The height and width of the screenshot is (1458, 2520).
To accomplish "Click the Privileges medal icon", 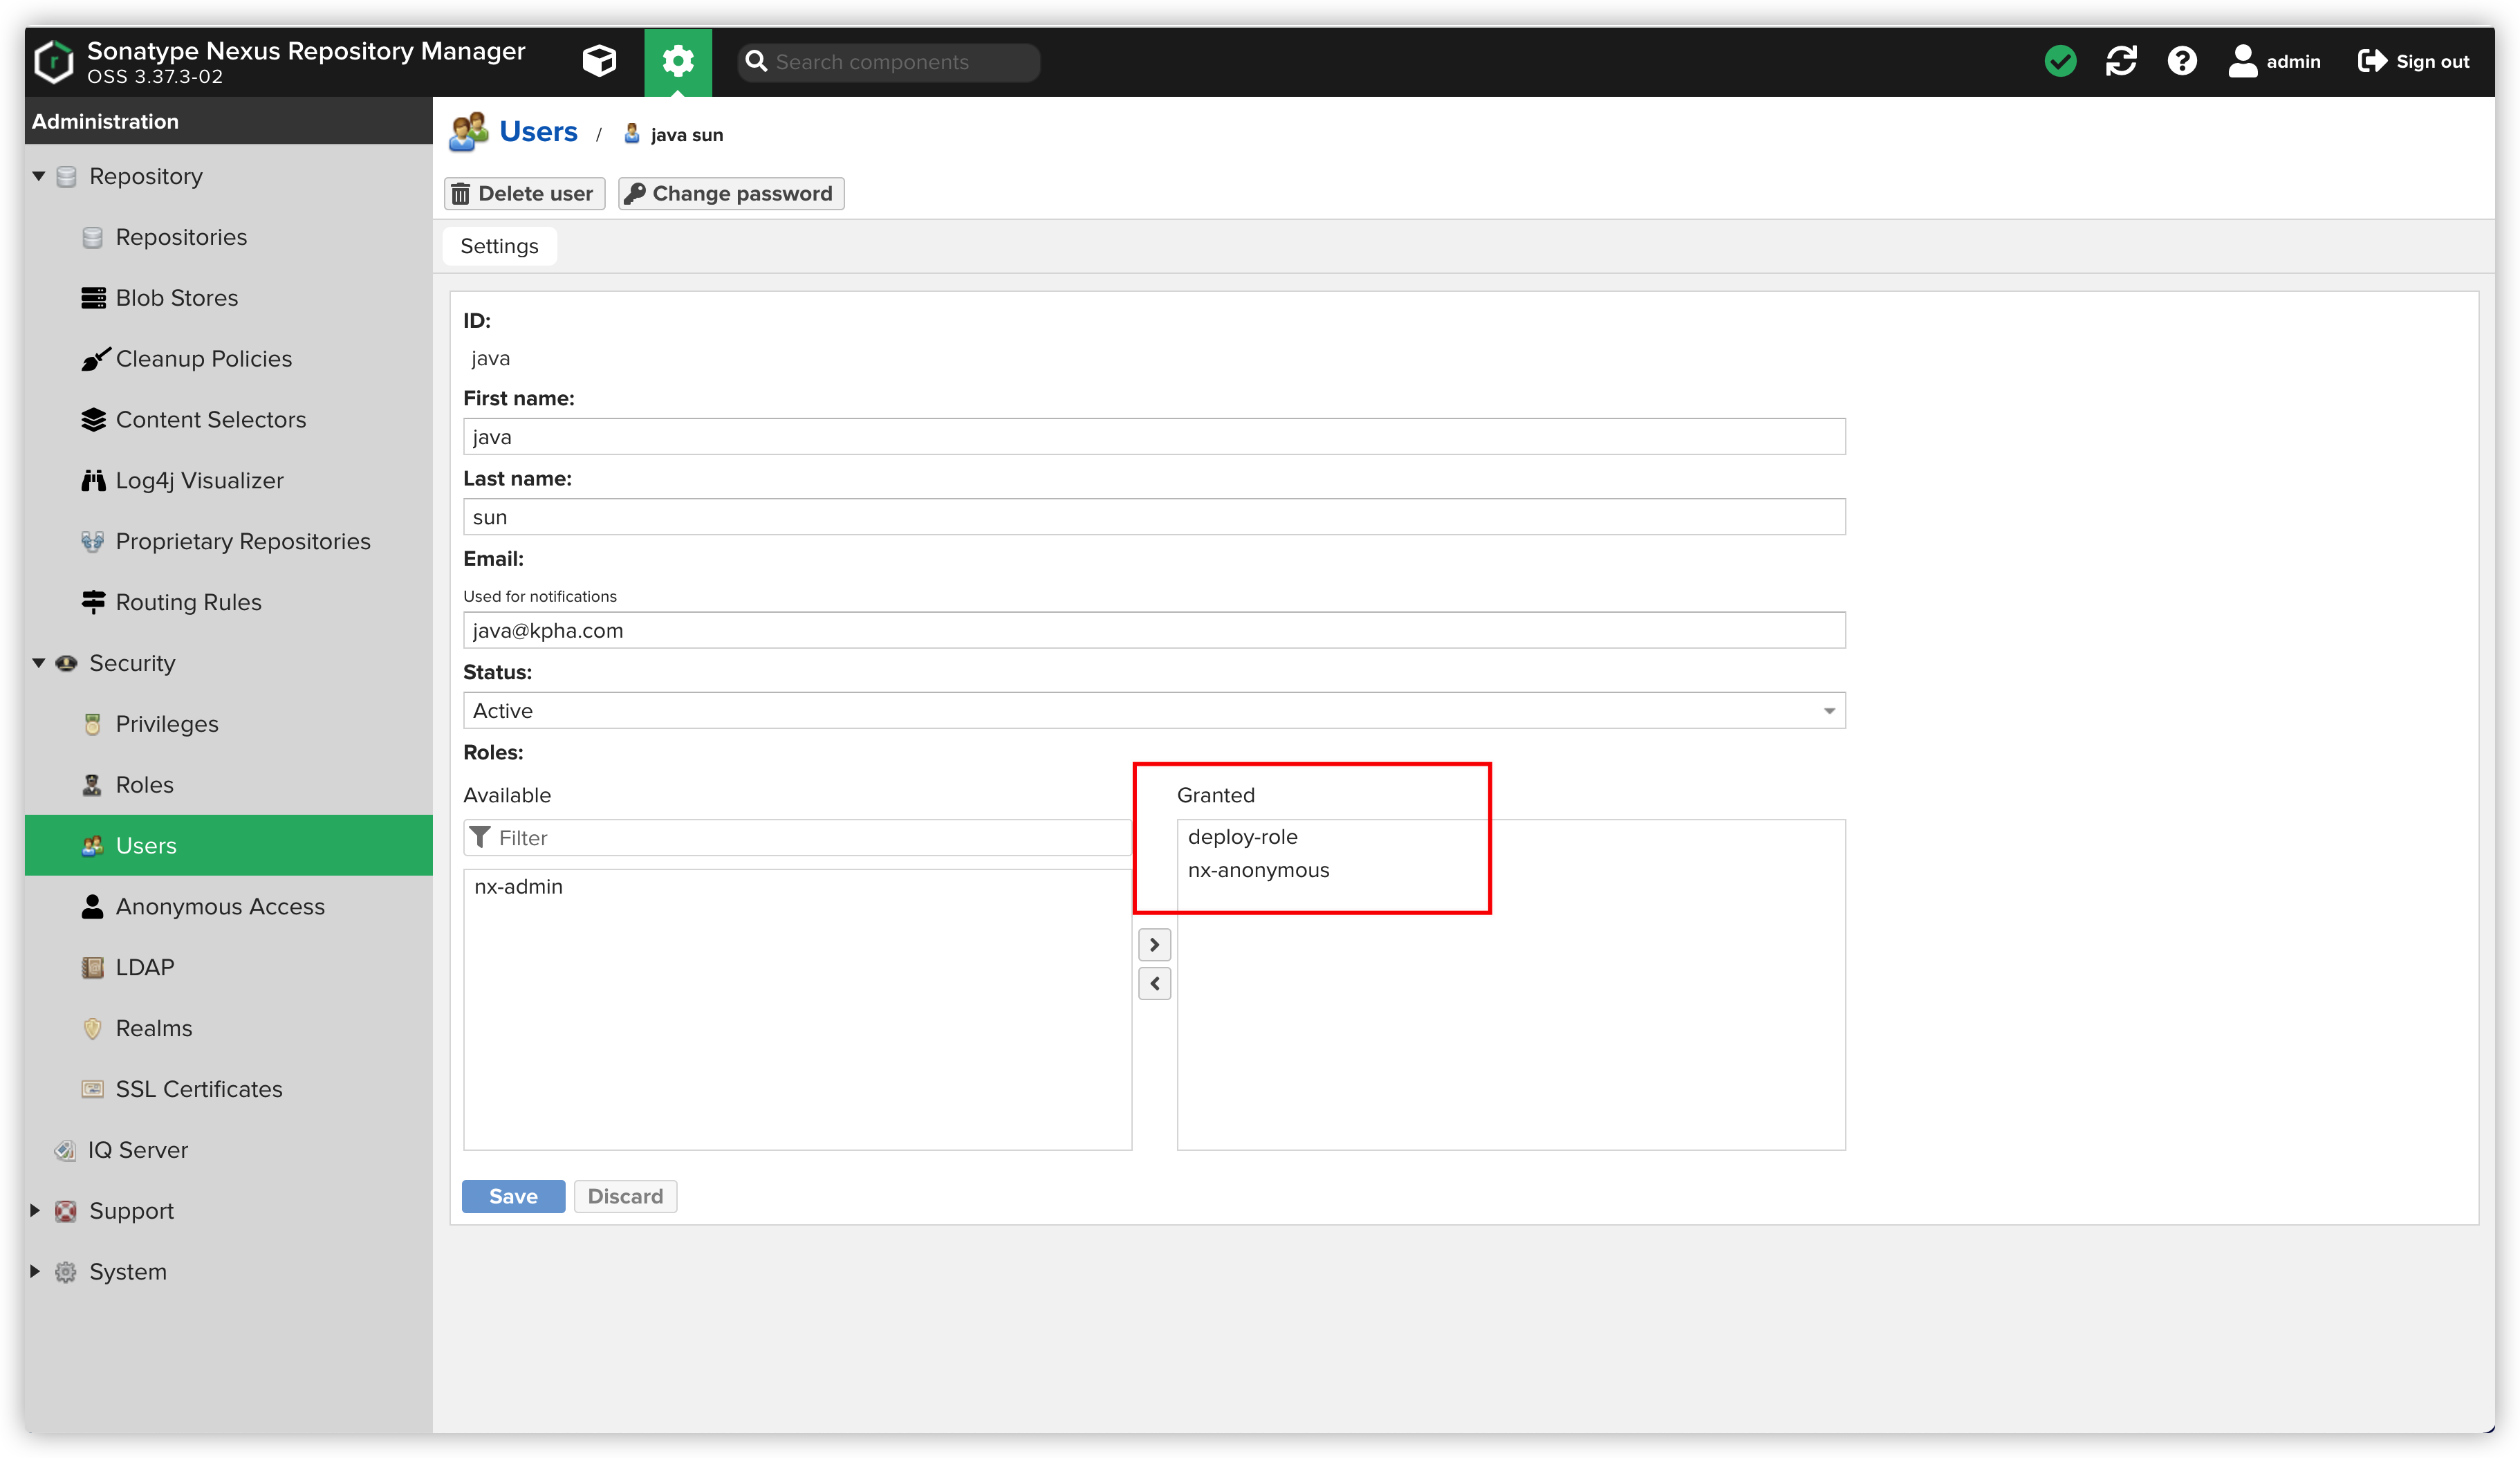I will (93, 724).
